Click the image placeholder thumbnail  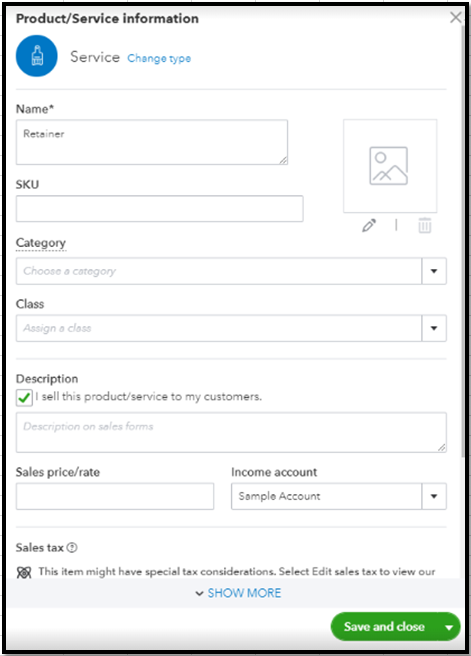(x=390, y=166)
